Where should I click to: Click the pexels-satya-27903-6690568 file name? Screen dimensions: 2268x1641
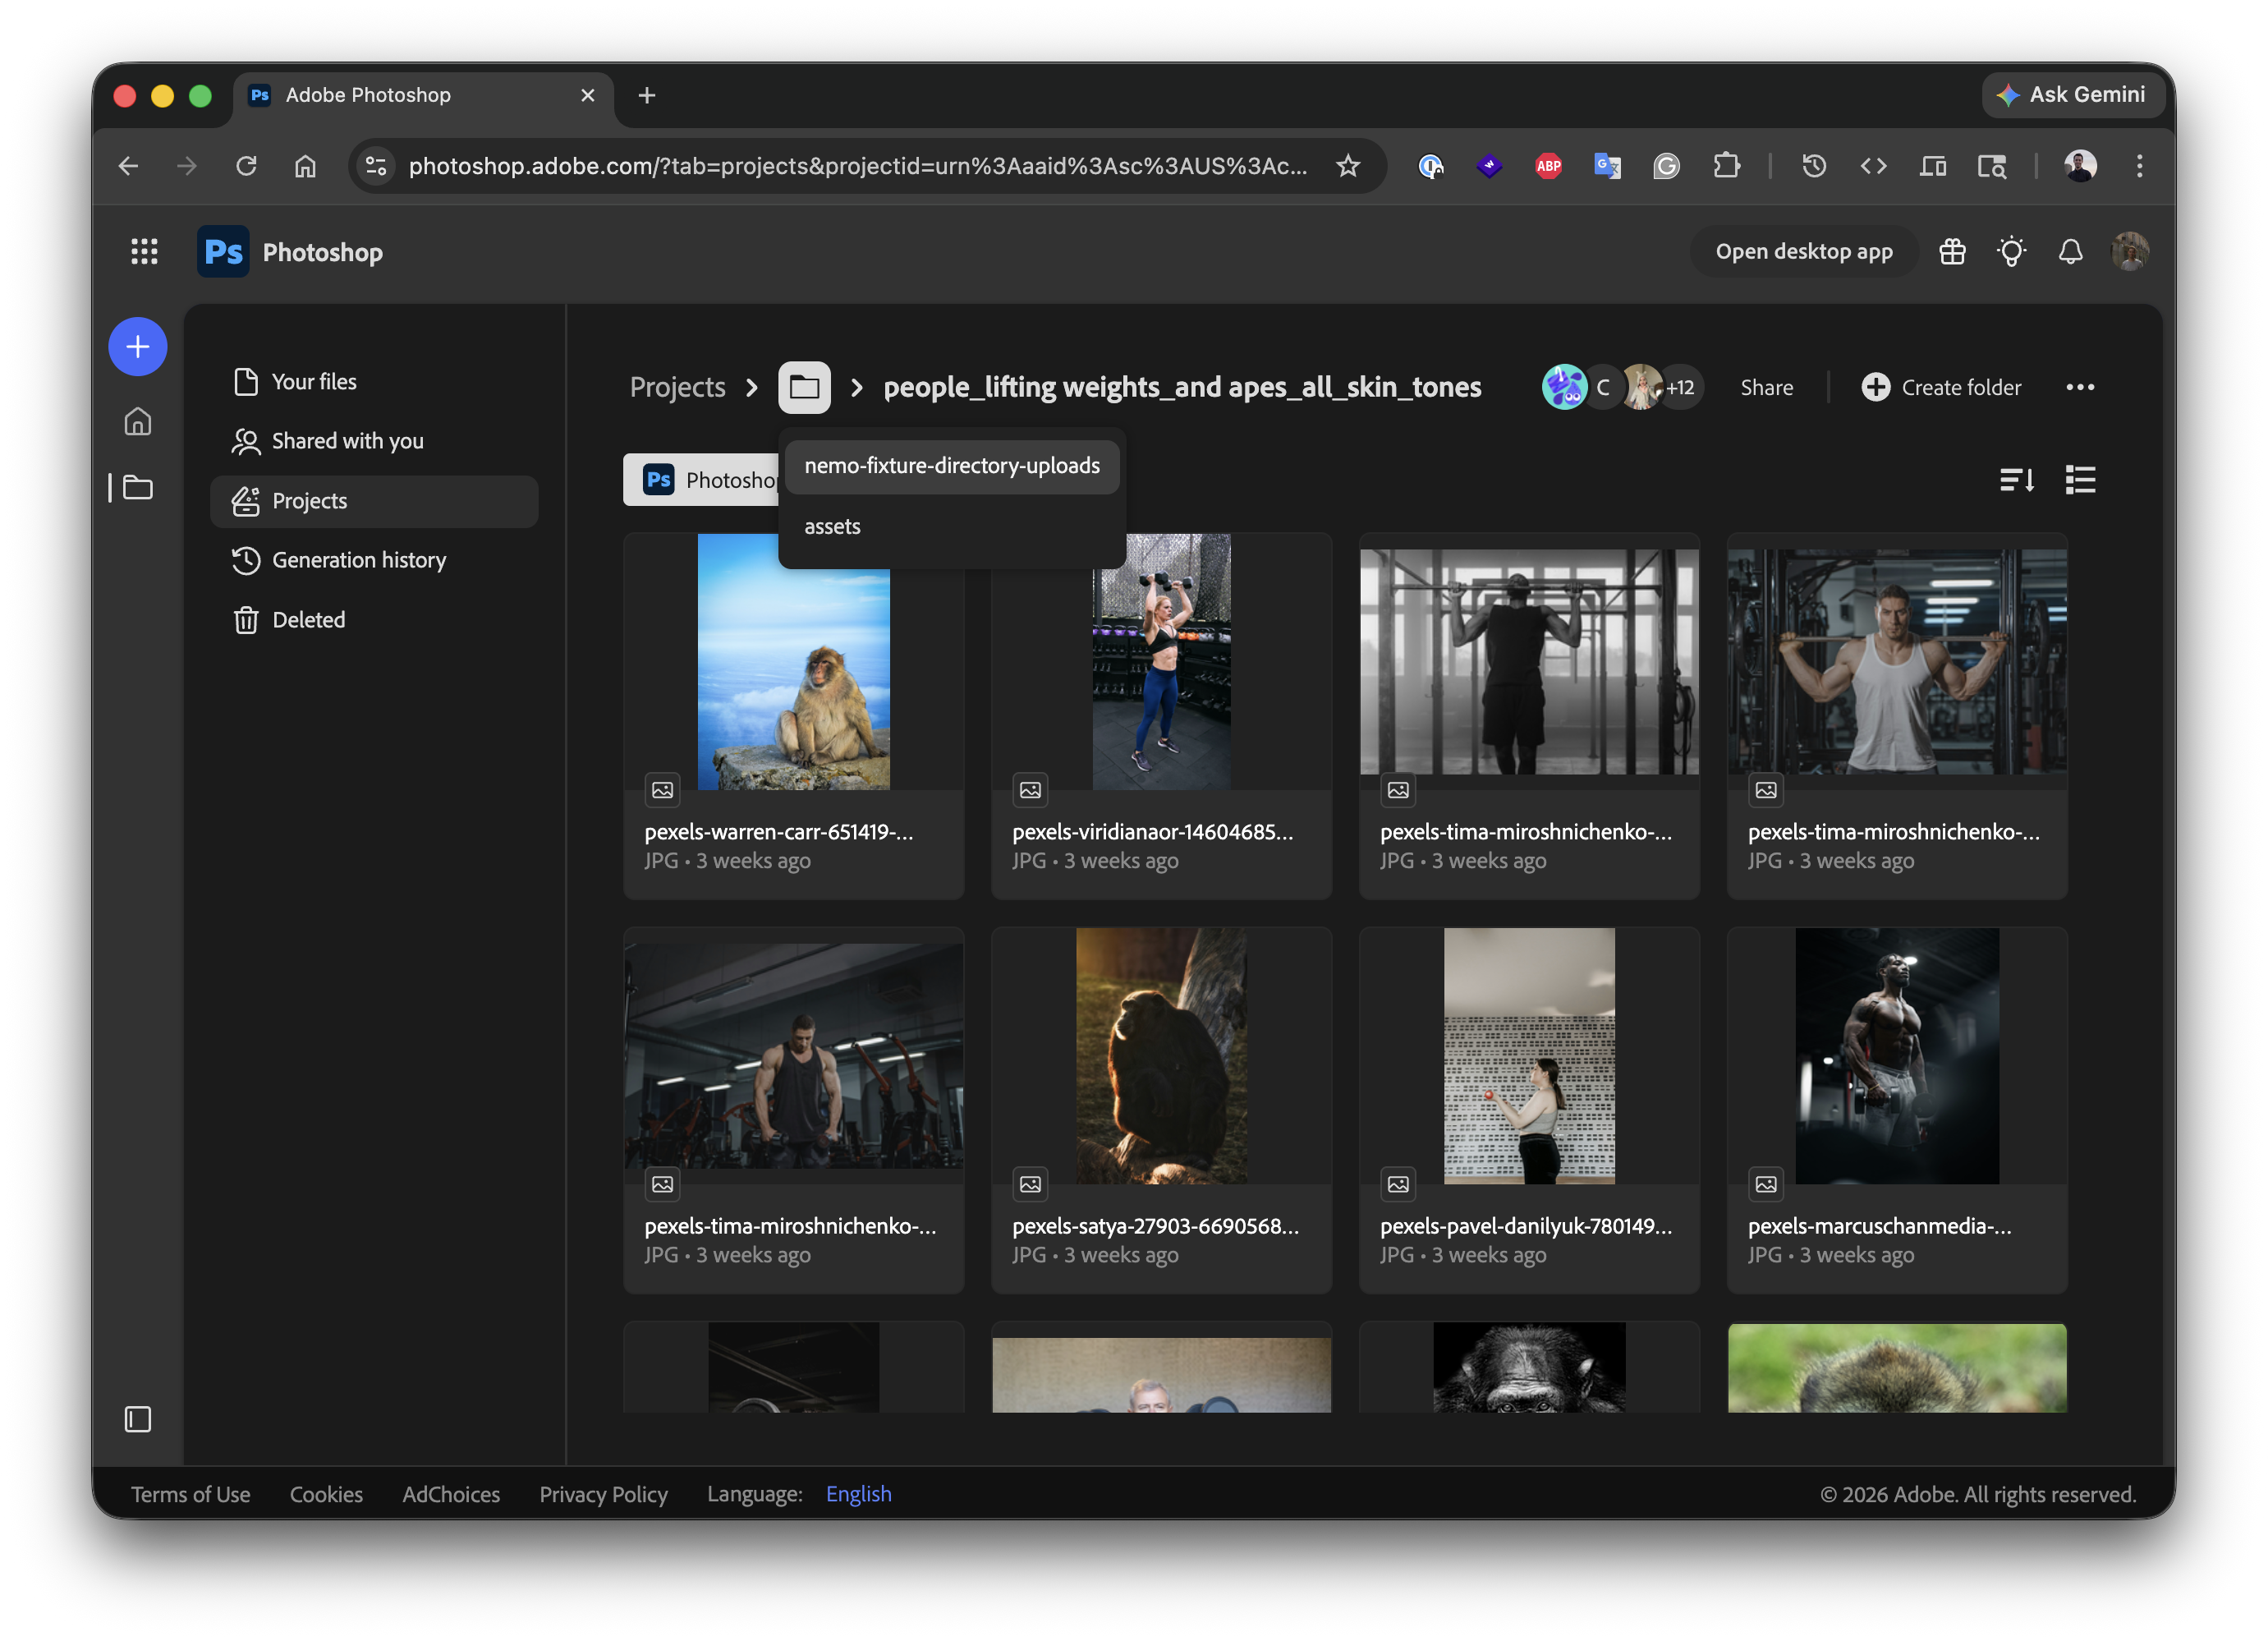pyautogui.click(x=1156, y=1226)
